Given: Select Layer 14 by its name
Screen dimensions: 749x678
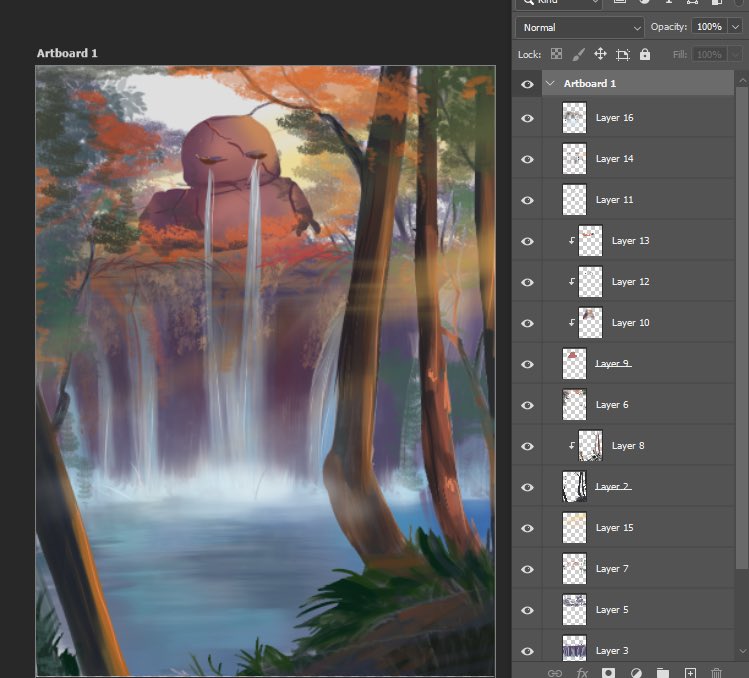Looking at the screenshot, I should point(614,159).
